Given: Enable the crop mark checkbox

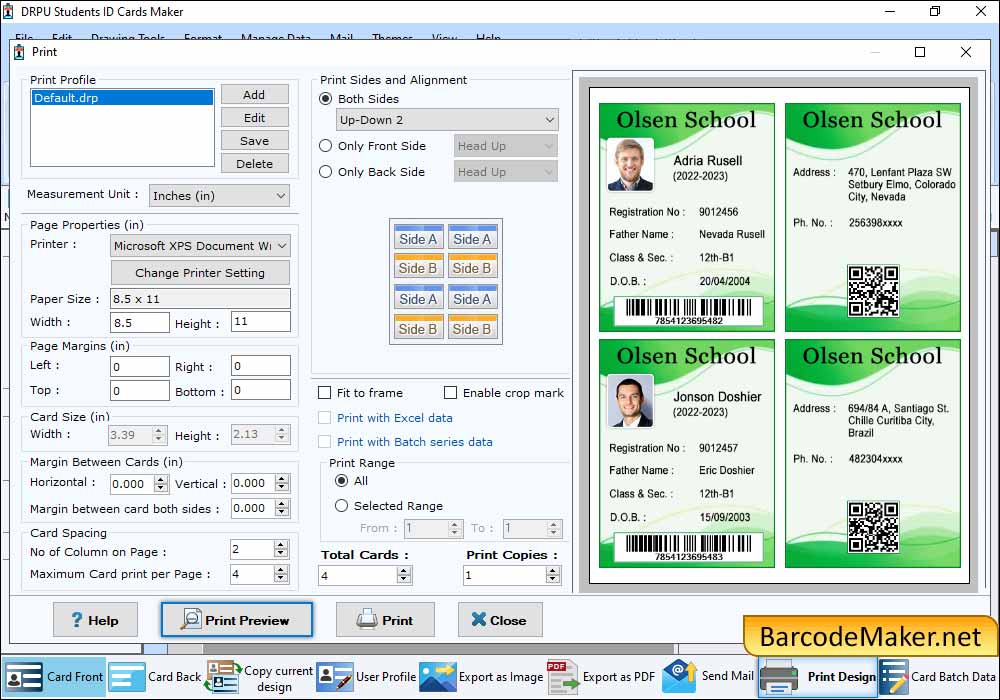Looking at the screenshot, I should coord(450,393).
